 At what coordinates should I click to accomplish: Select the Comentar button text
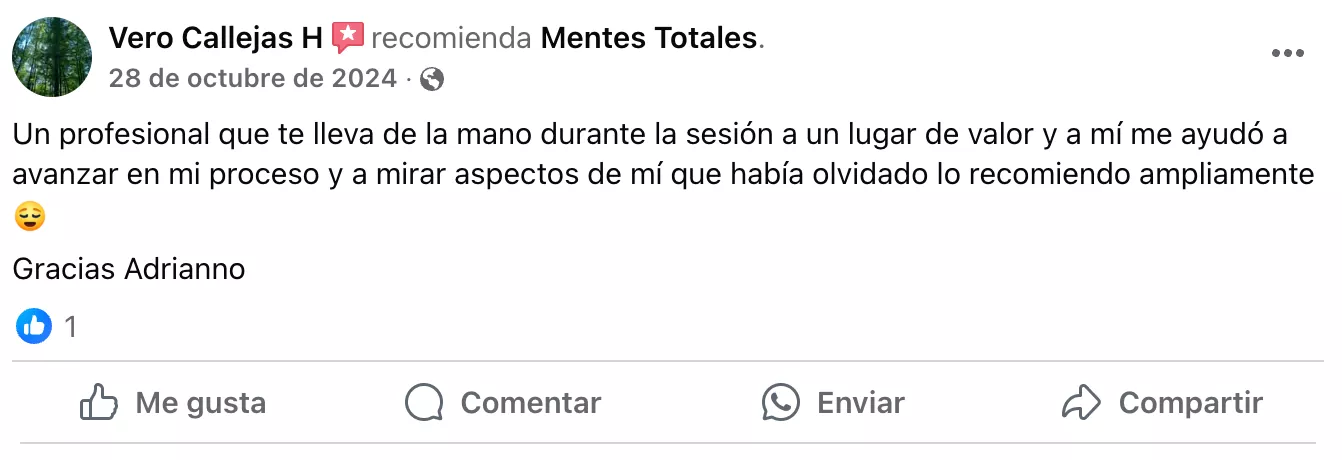click(530, 403)
